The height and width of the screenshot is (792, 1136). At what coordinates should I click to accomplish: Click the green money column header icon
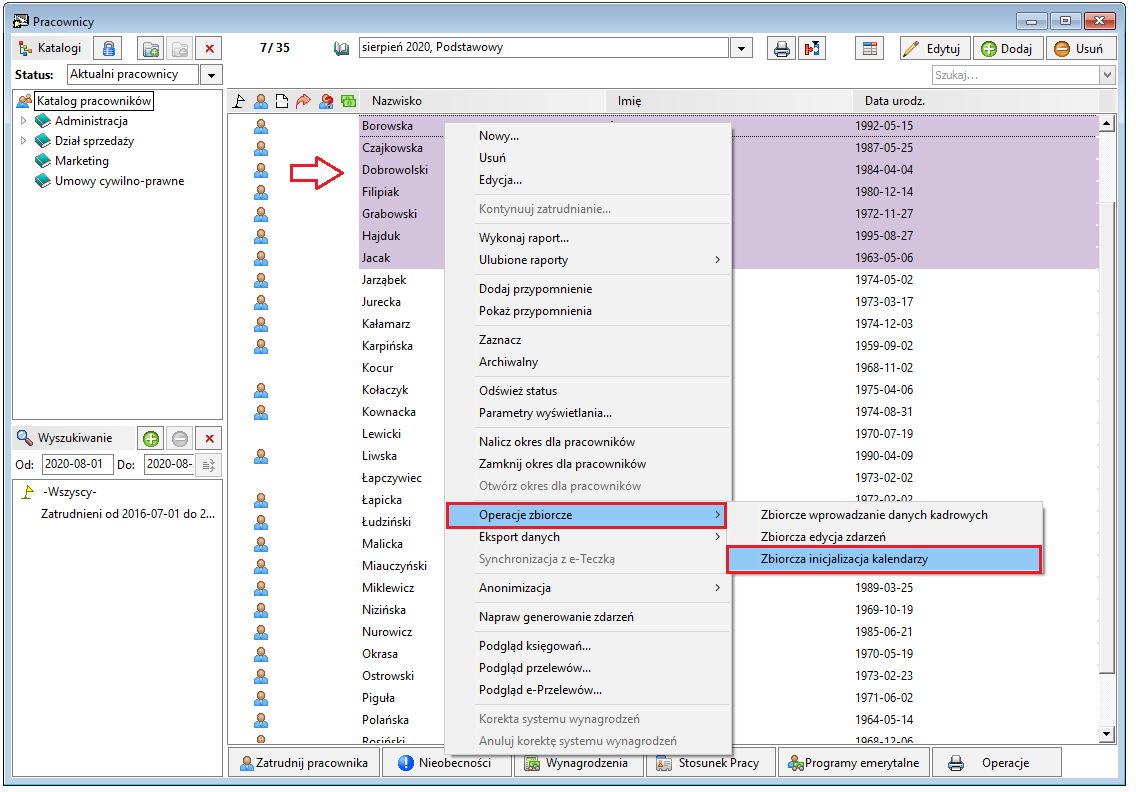[x=348, y=101]
